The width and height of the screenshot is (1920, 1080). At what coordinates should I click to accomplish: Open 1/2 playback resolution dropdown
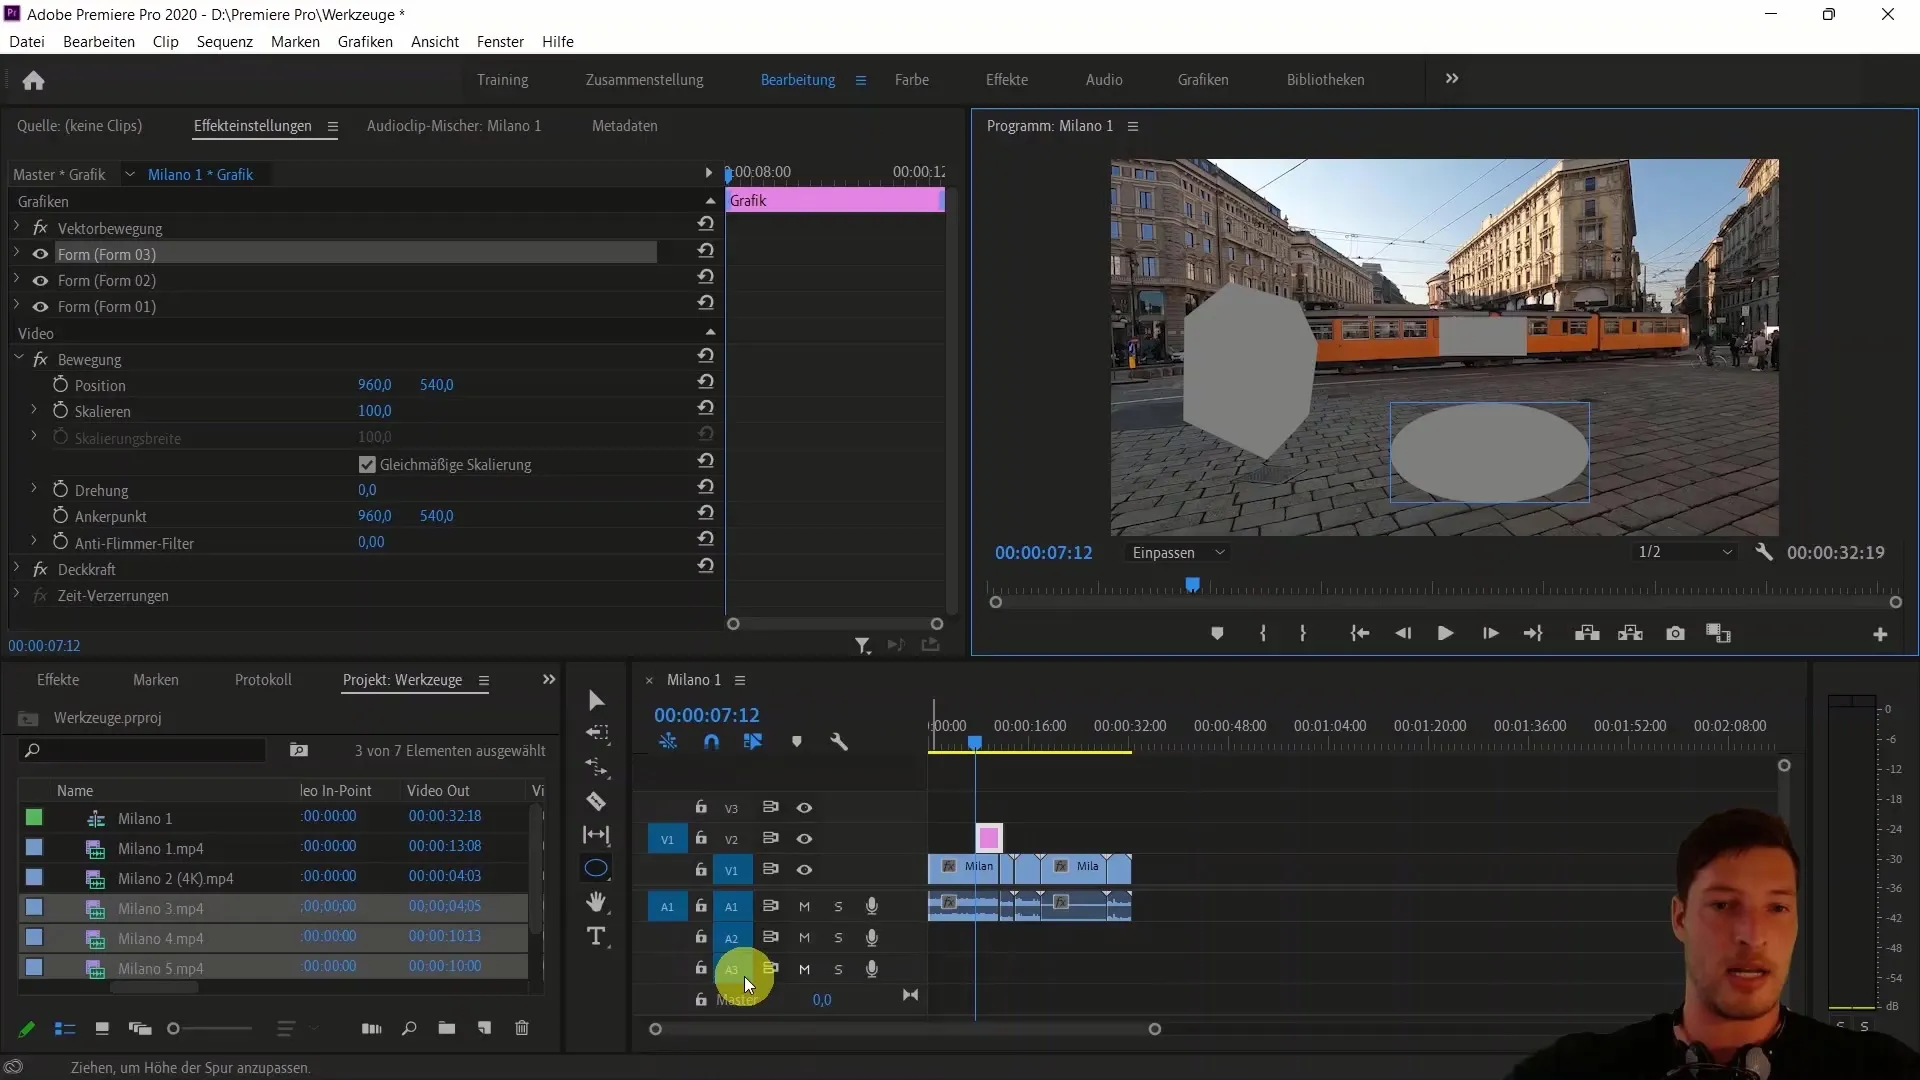(1685, 552)
